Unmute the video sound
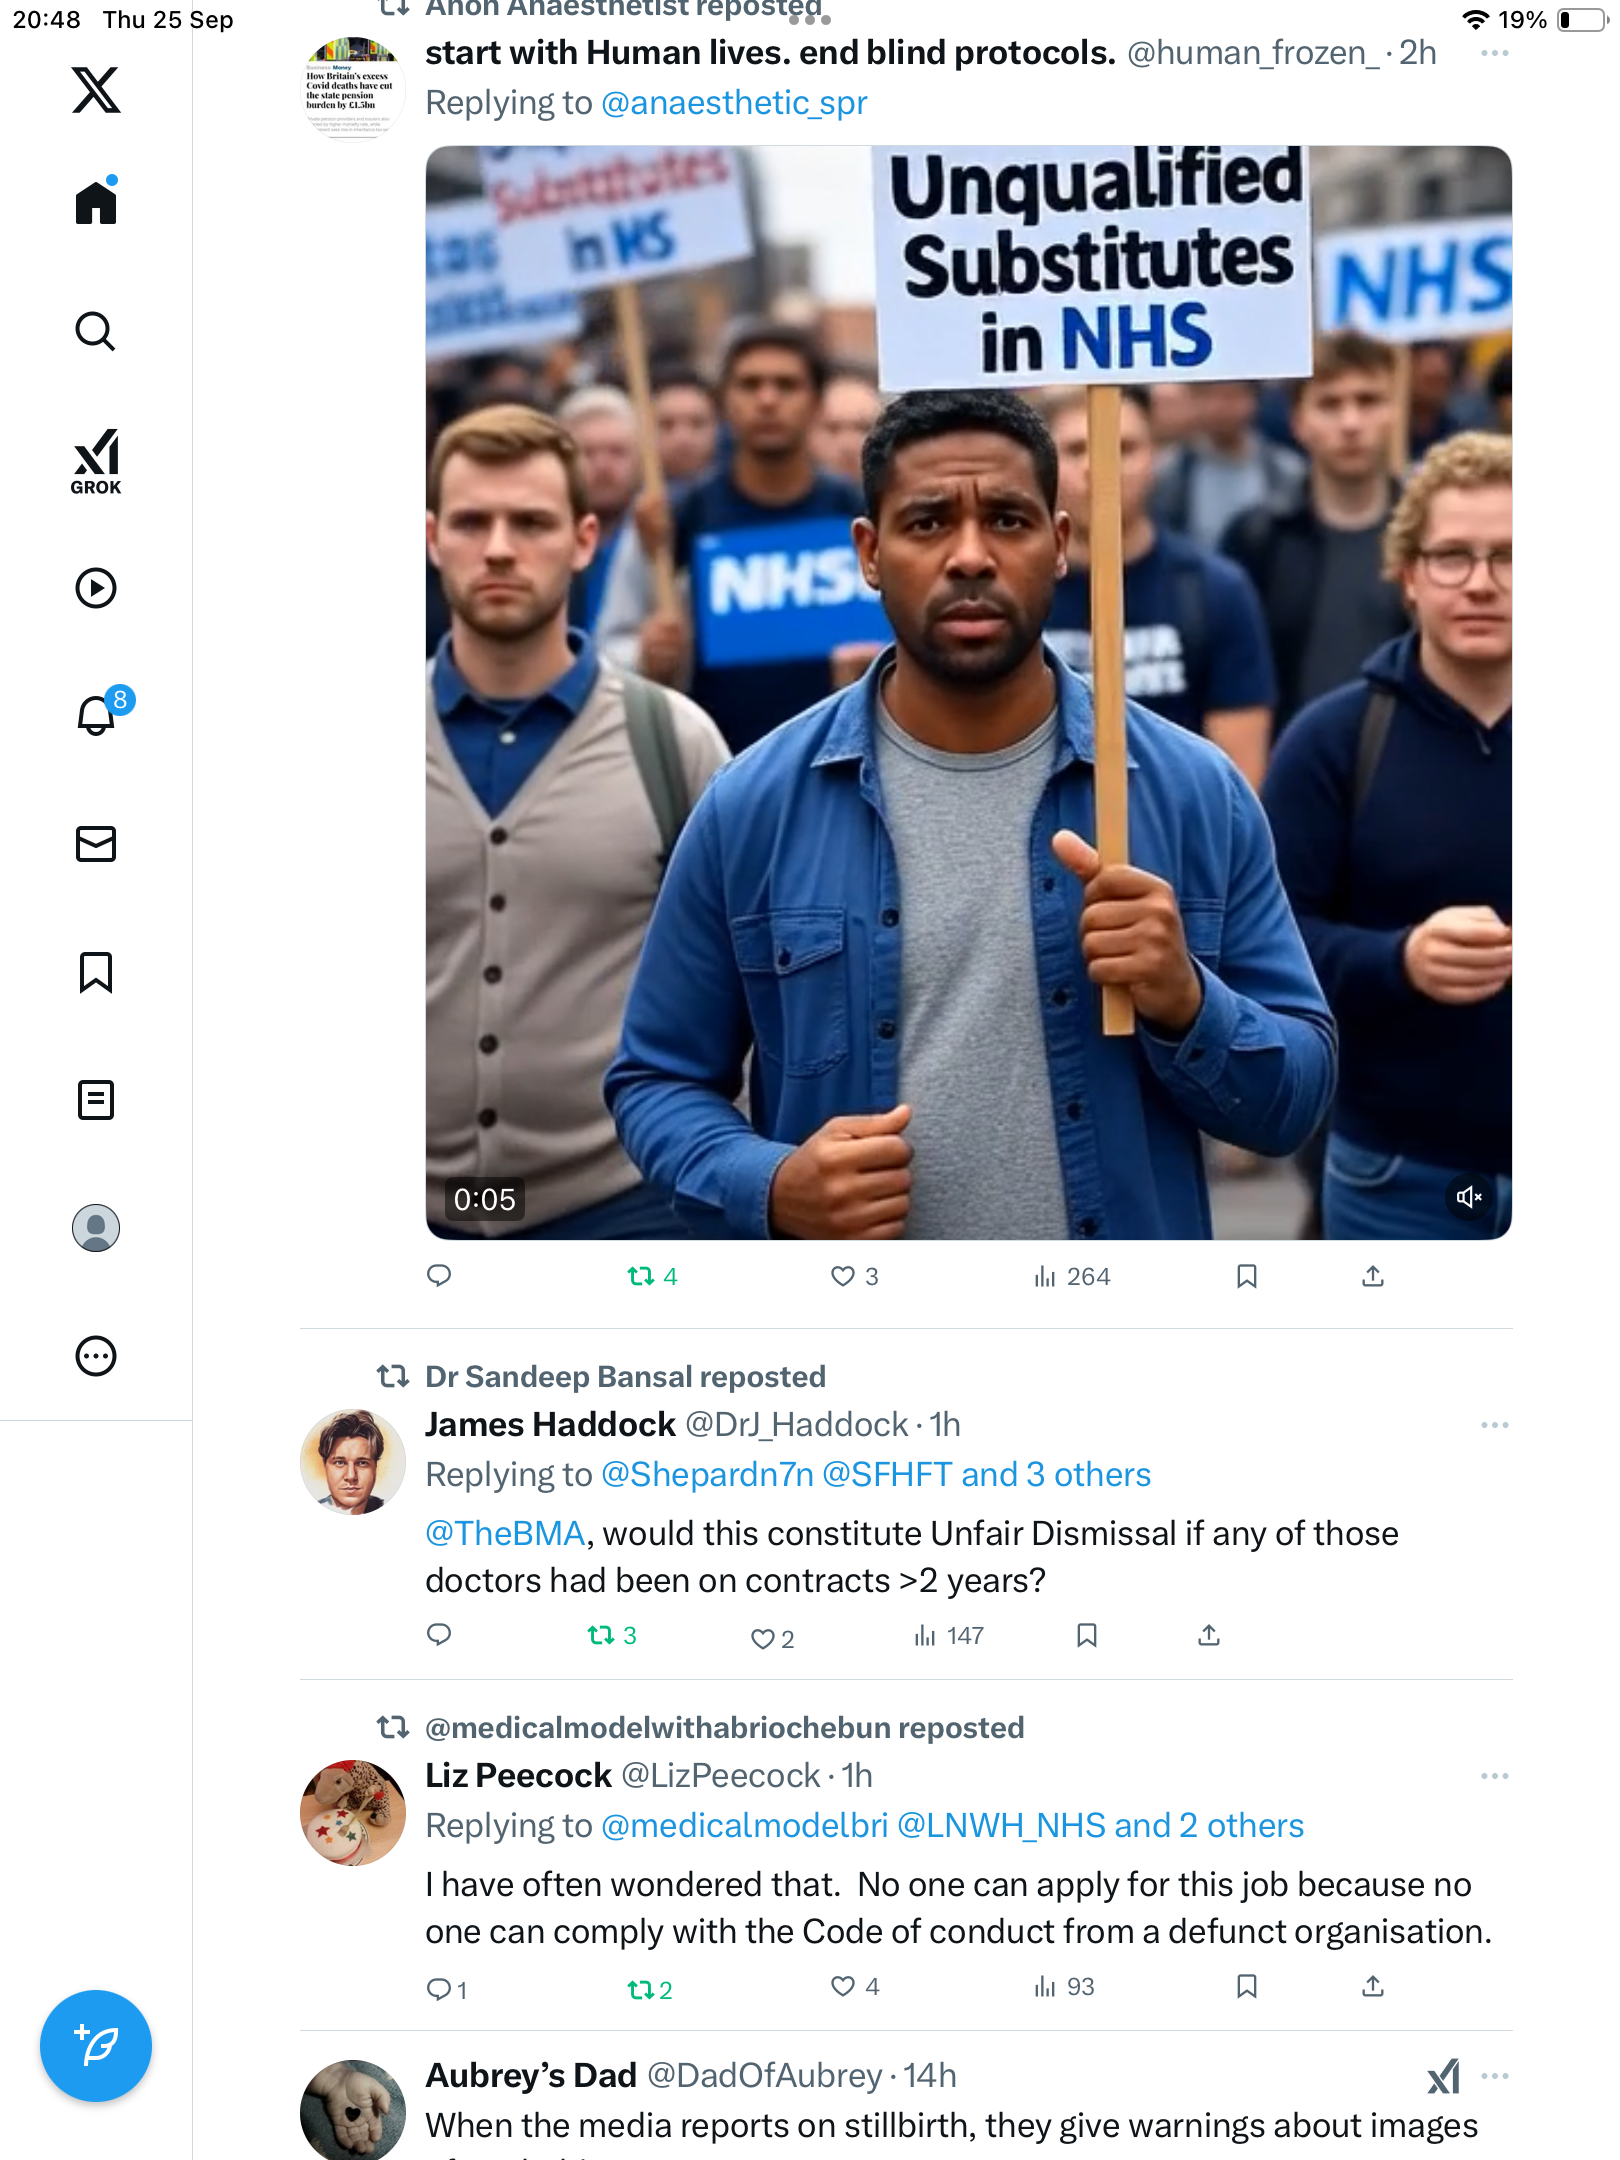This screenshot has width=1620, height=2160. [x=1468, y=1197]
